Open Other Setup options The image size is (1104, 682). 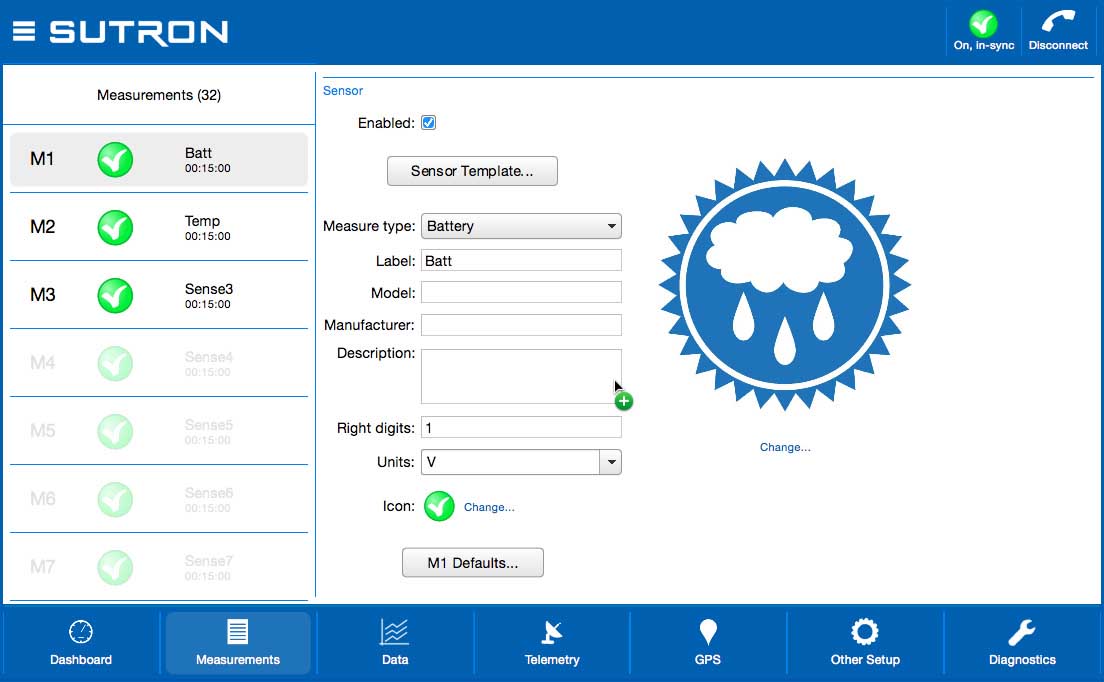point(864,643)
